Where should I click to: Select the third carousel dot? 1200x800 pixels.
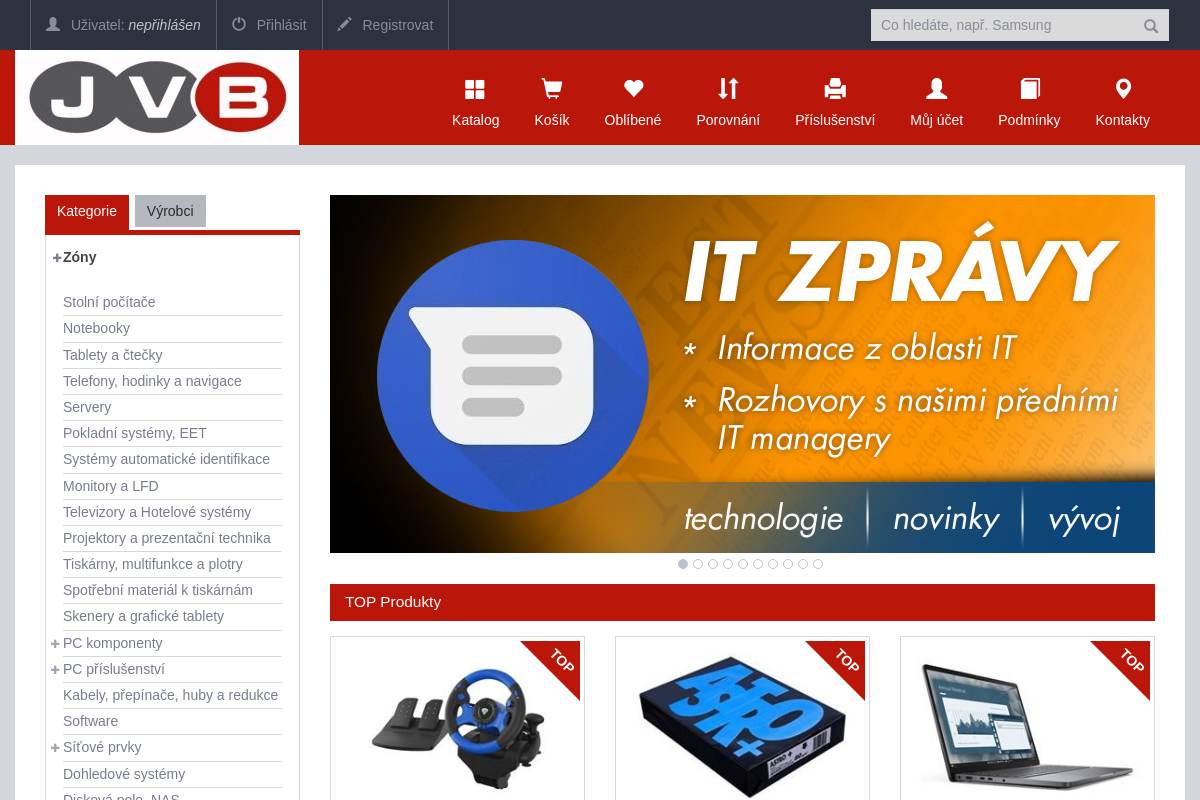pos(713,564)
